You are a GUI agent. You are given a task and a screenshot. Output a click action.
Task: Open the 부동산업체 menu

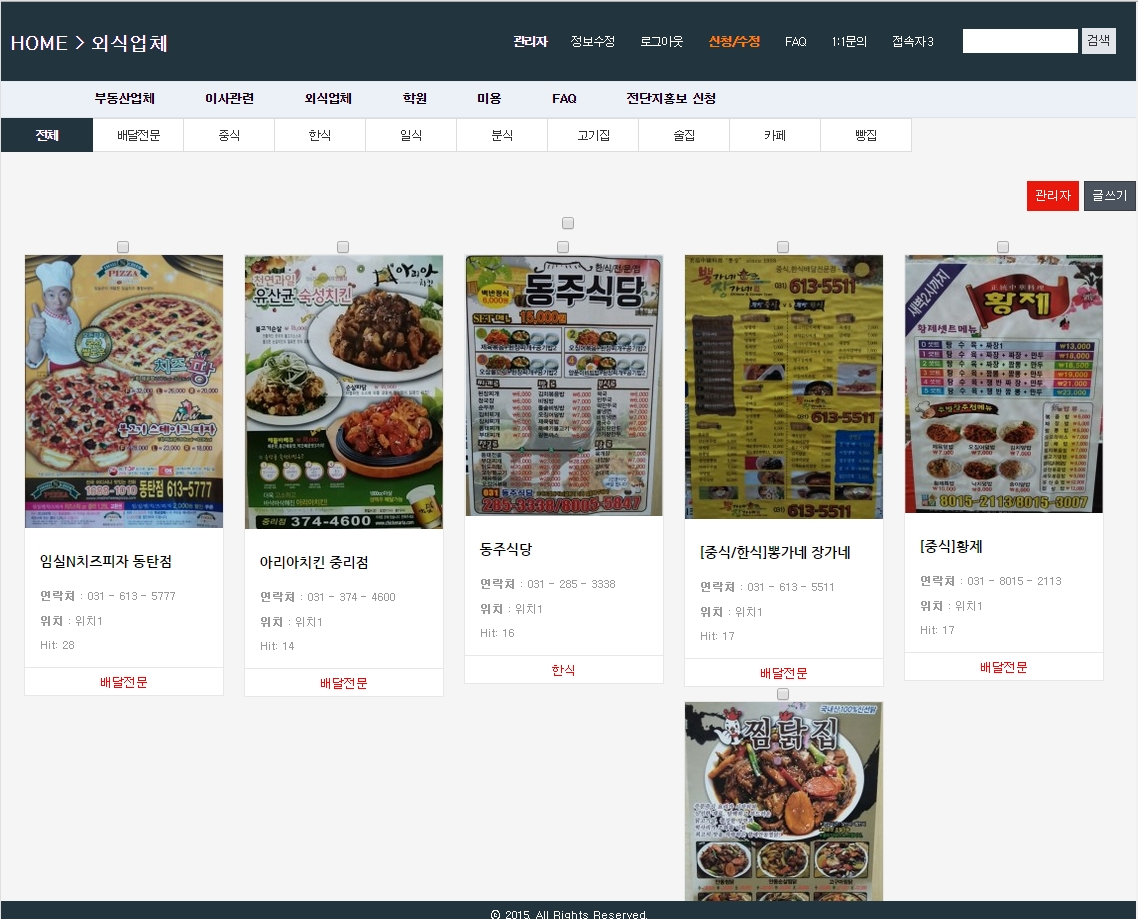click(x=125, y=99)
